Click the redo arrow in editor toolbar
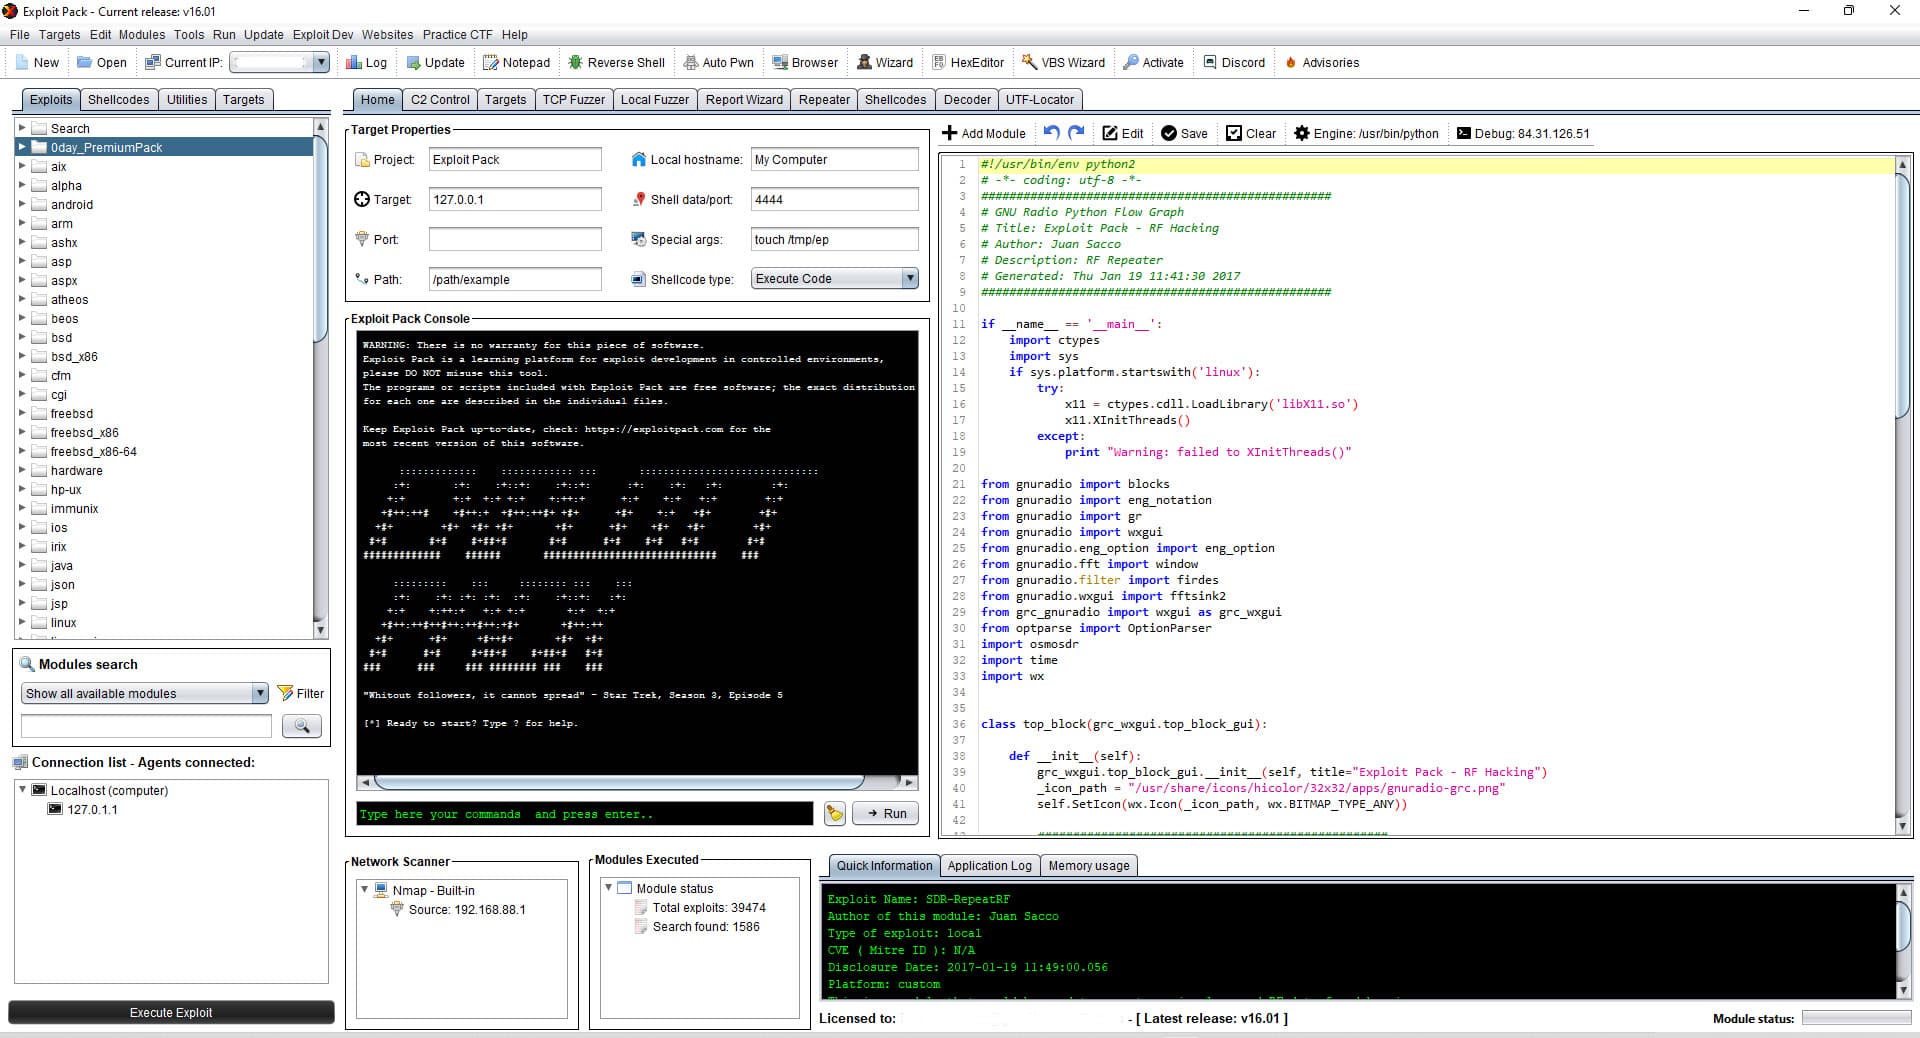The image size is (1920, 1038). [x=1076, y=132]
